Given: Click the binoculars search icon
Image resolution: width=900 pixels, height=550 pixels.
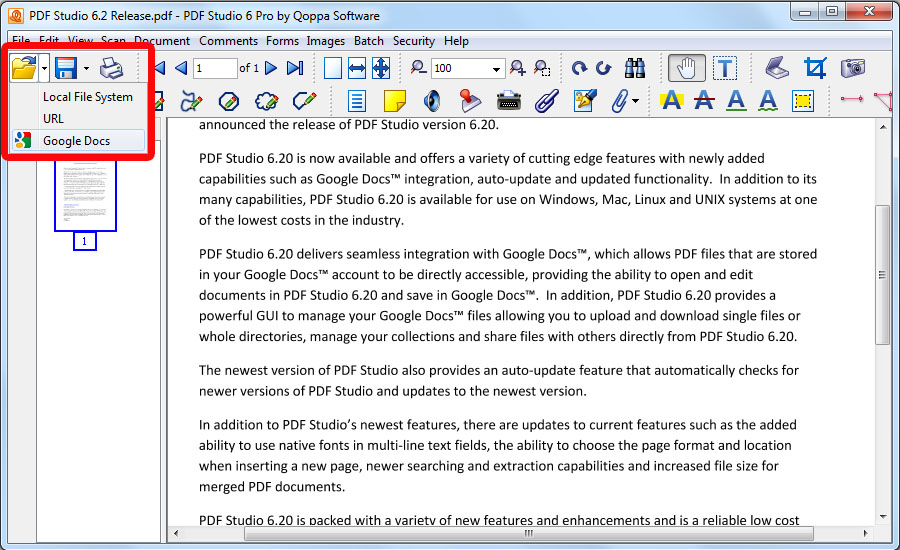Looking at the screenshot, I should click(x=634, y=68).
